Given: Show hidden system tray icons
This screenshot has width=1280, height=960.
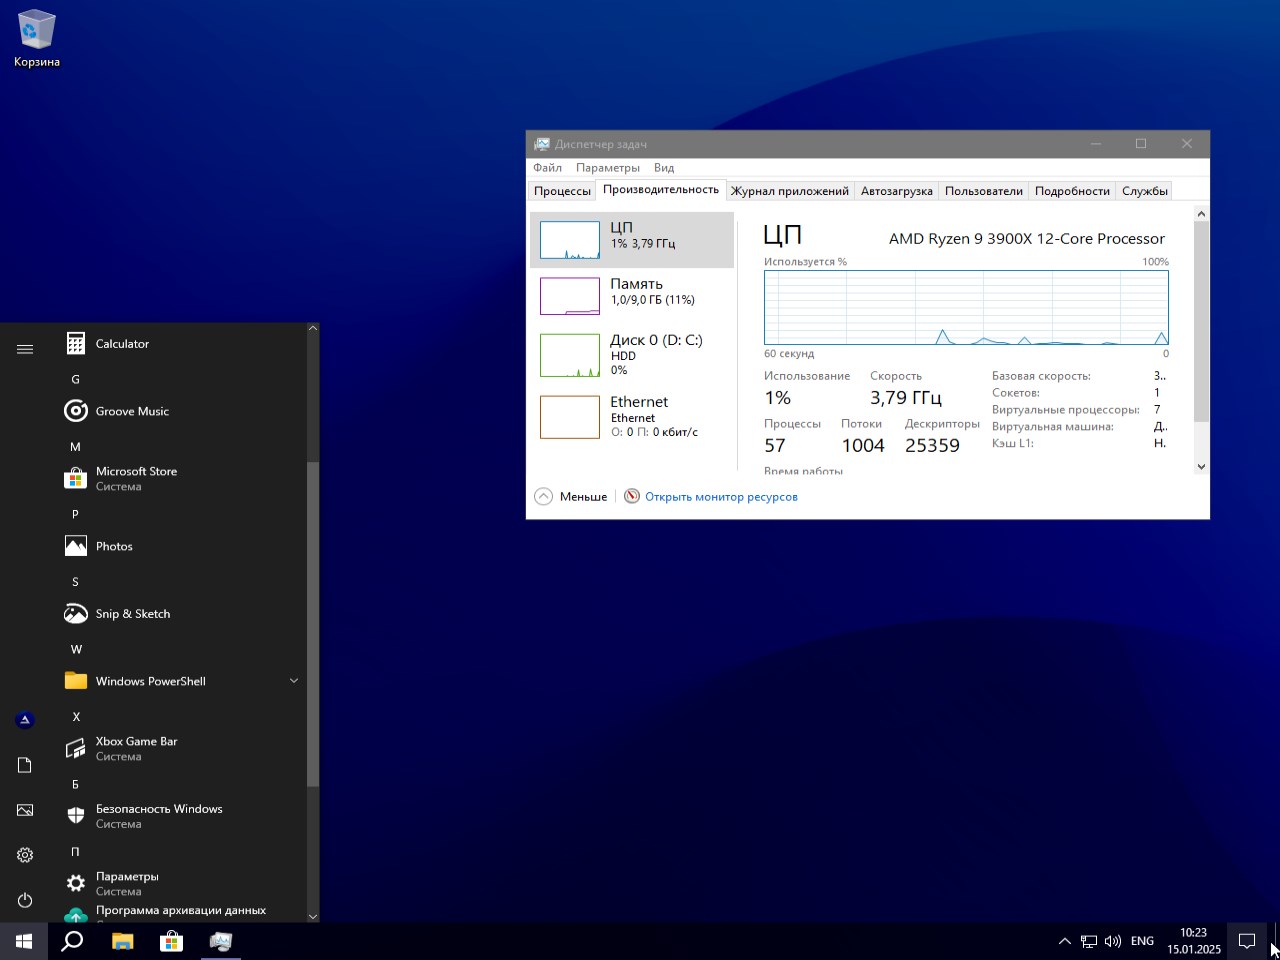Looking at the screenshot, I should (1064, 941).
